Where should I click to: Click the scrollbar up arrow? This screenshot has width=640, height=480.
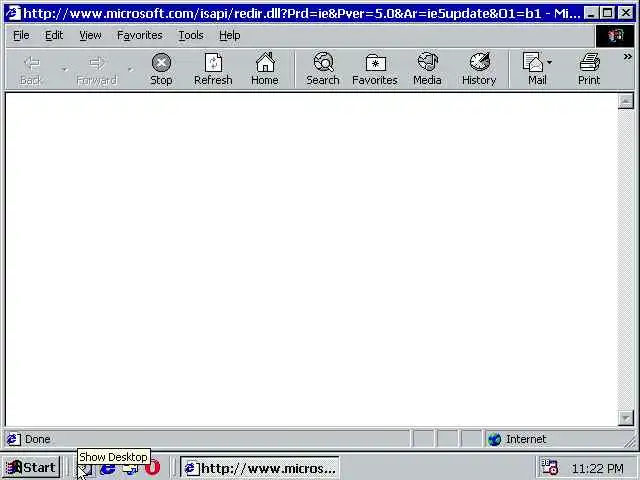tap(626, 101)
